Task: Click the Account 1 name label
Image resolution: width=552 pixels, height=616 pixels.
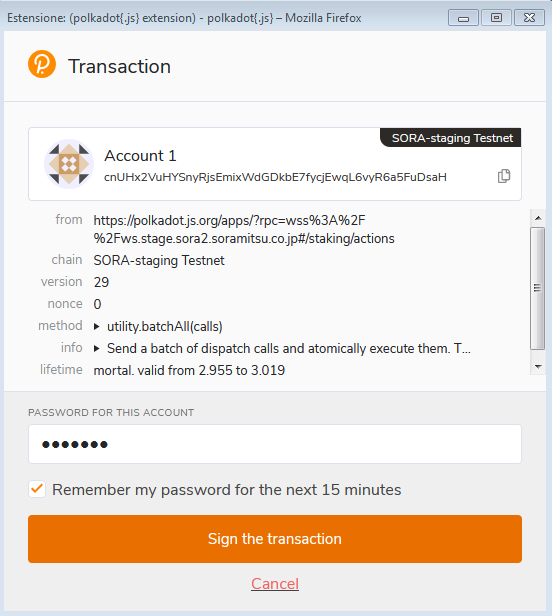Action: pos(140,156)
